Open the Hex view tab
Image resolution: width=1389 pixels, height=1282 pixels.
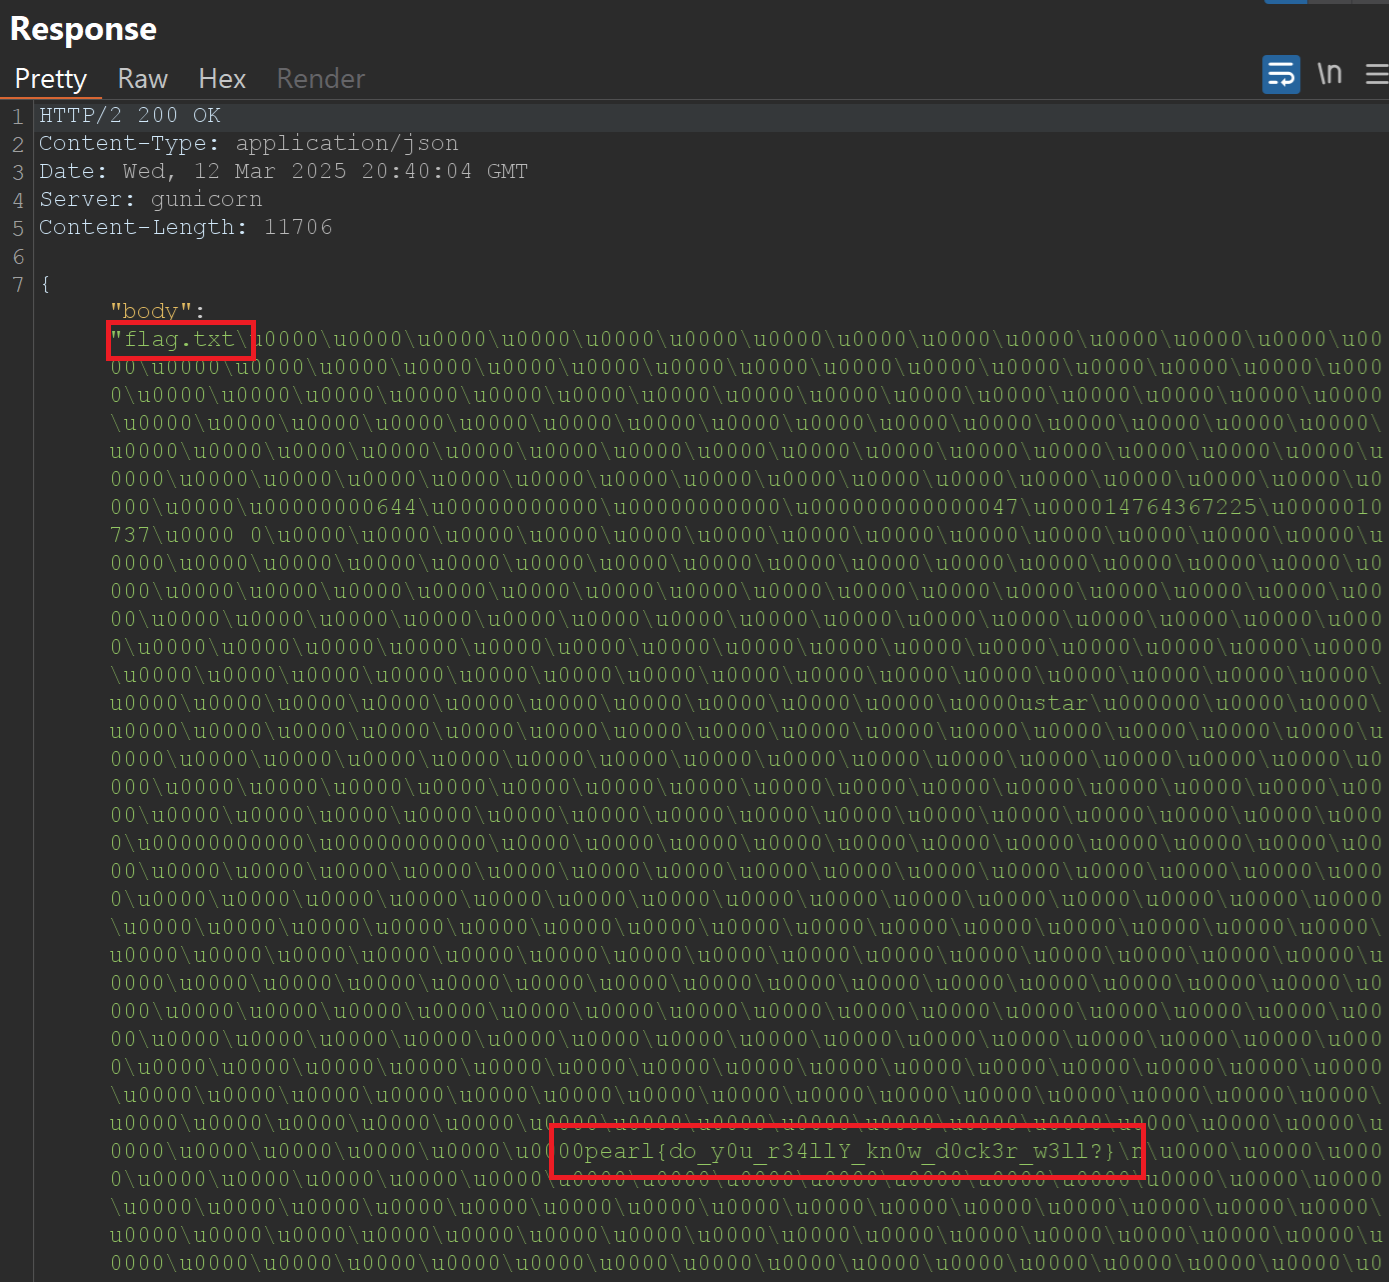point(222,79)
